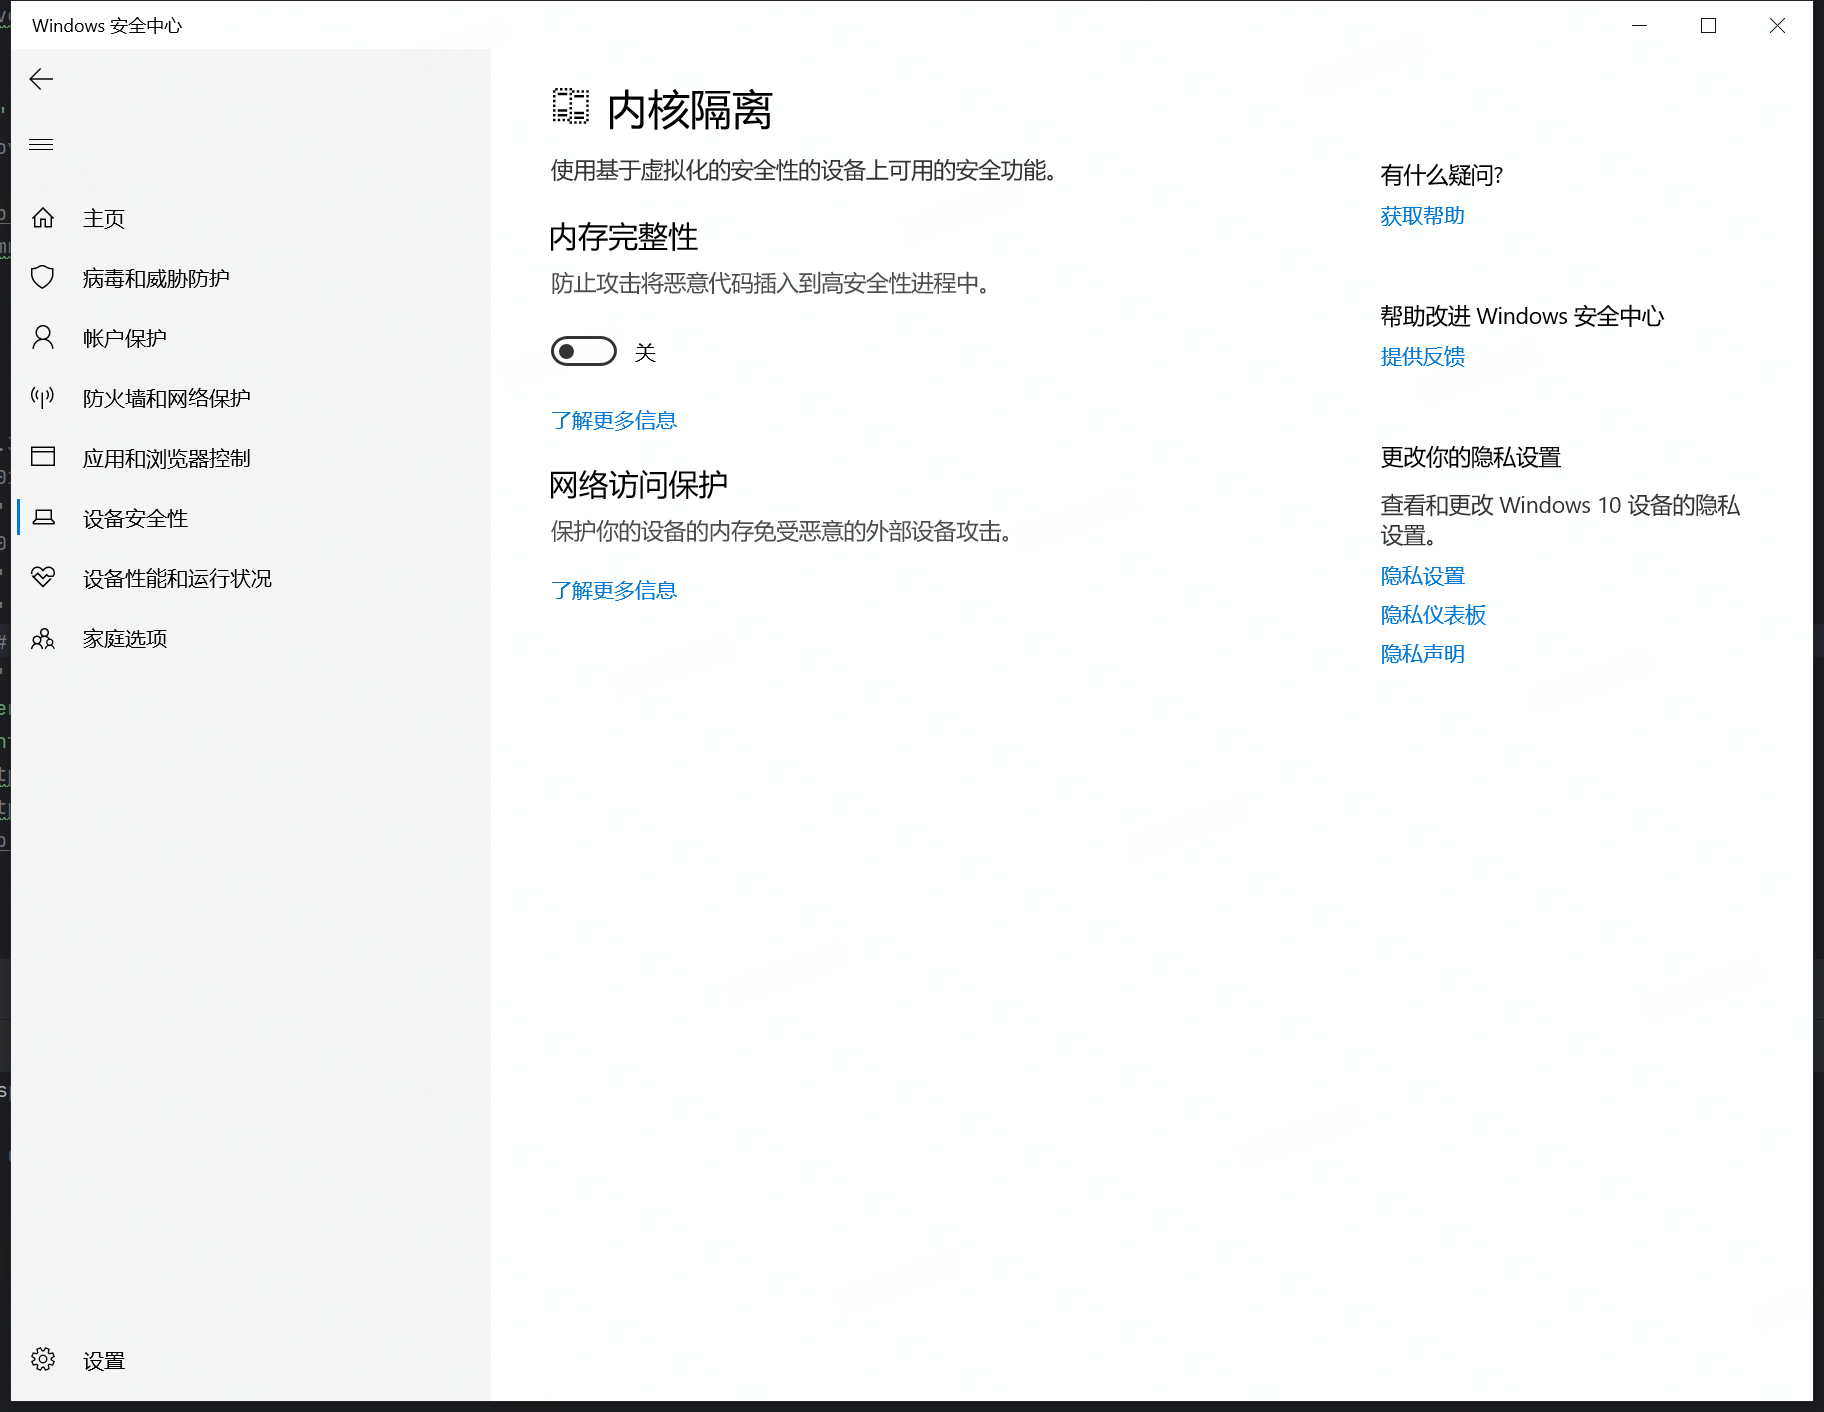Close the Windows 安全中心 window
The width and height of the screenshot is (1824, 1412).
click(1777, 25)
